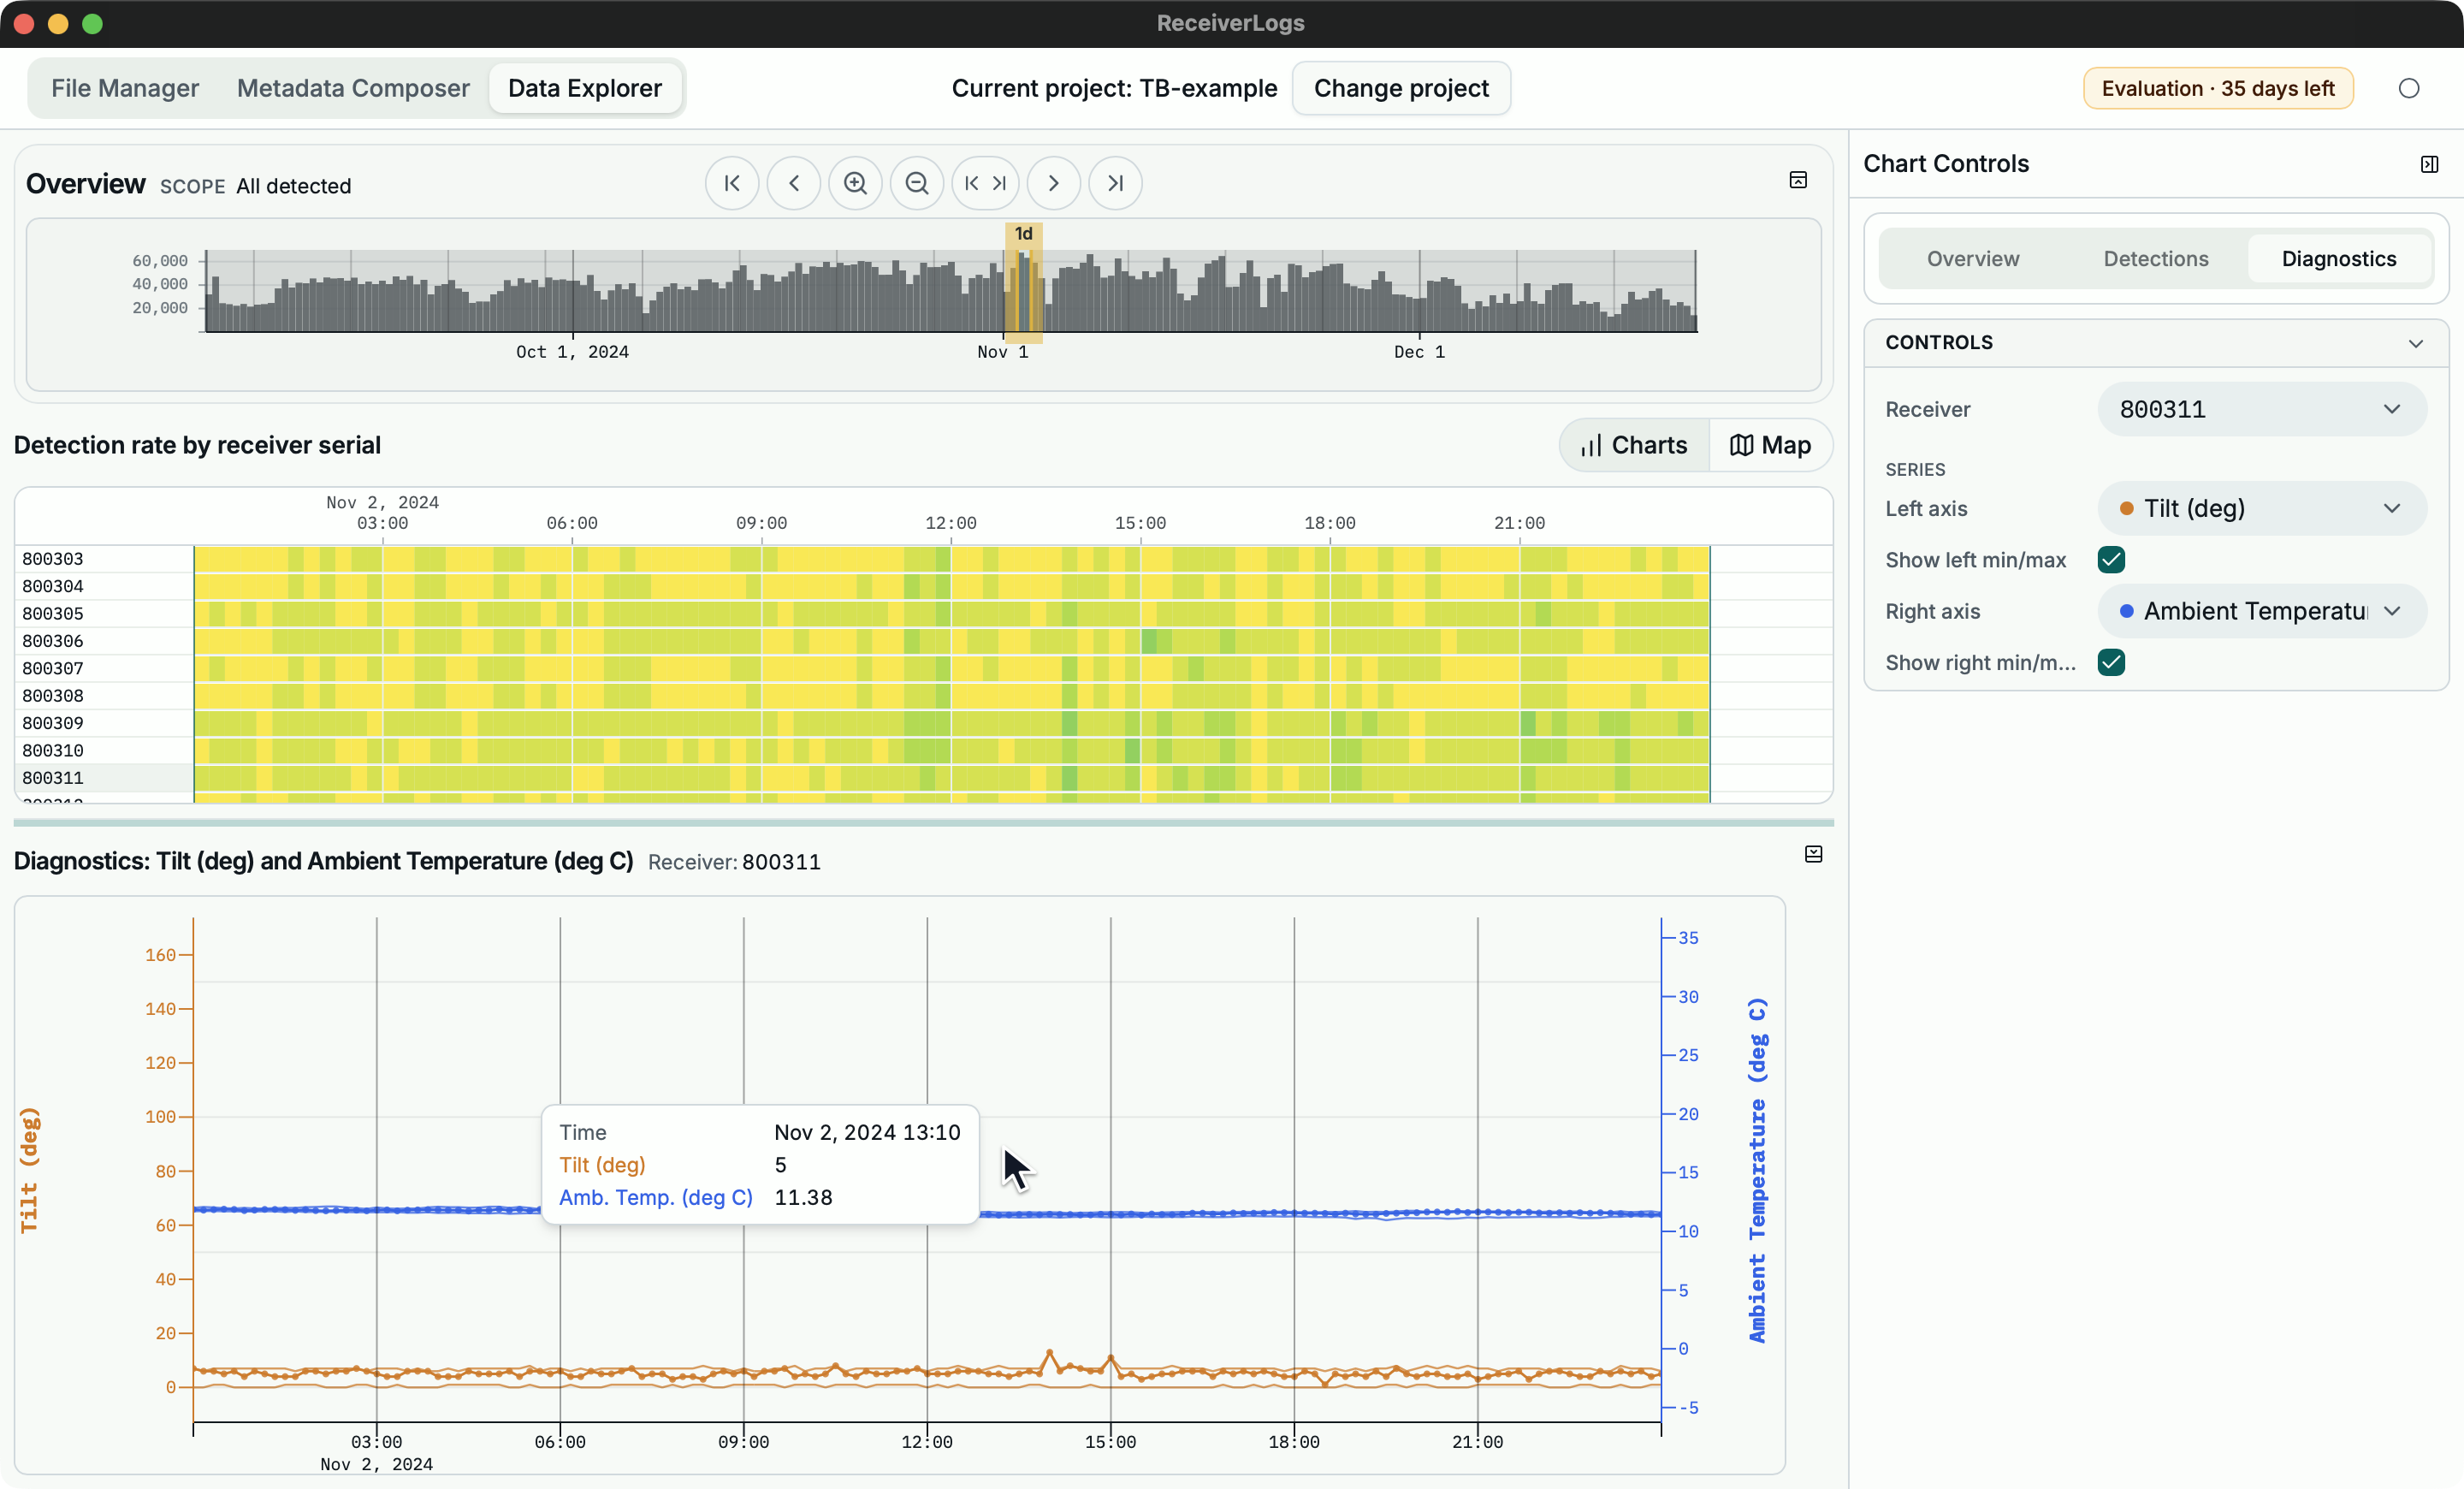Toggle Show right min/max checkbox
2464x1489 pixels.
(x=2111, y=662)
